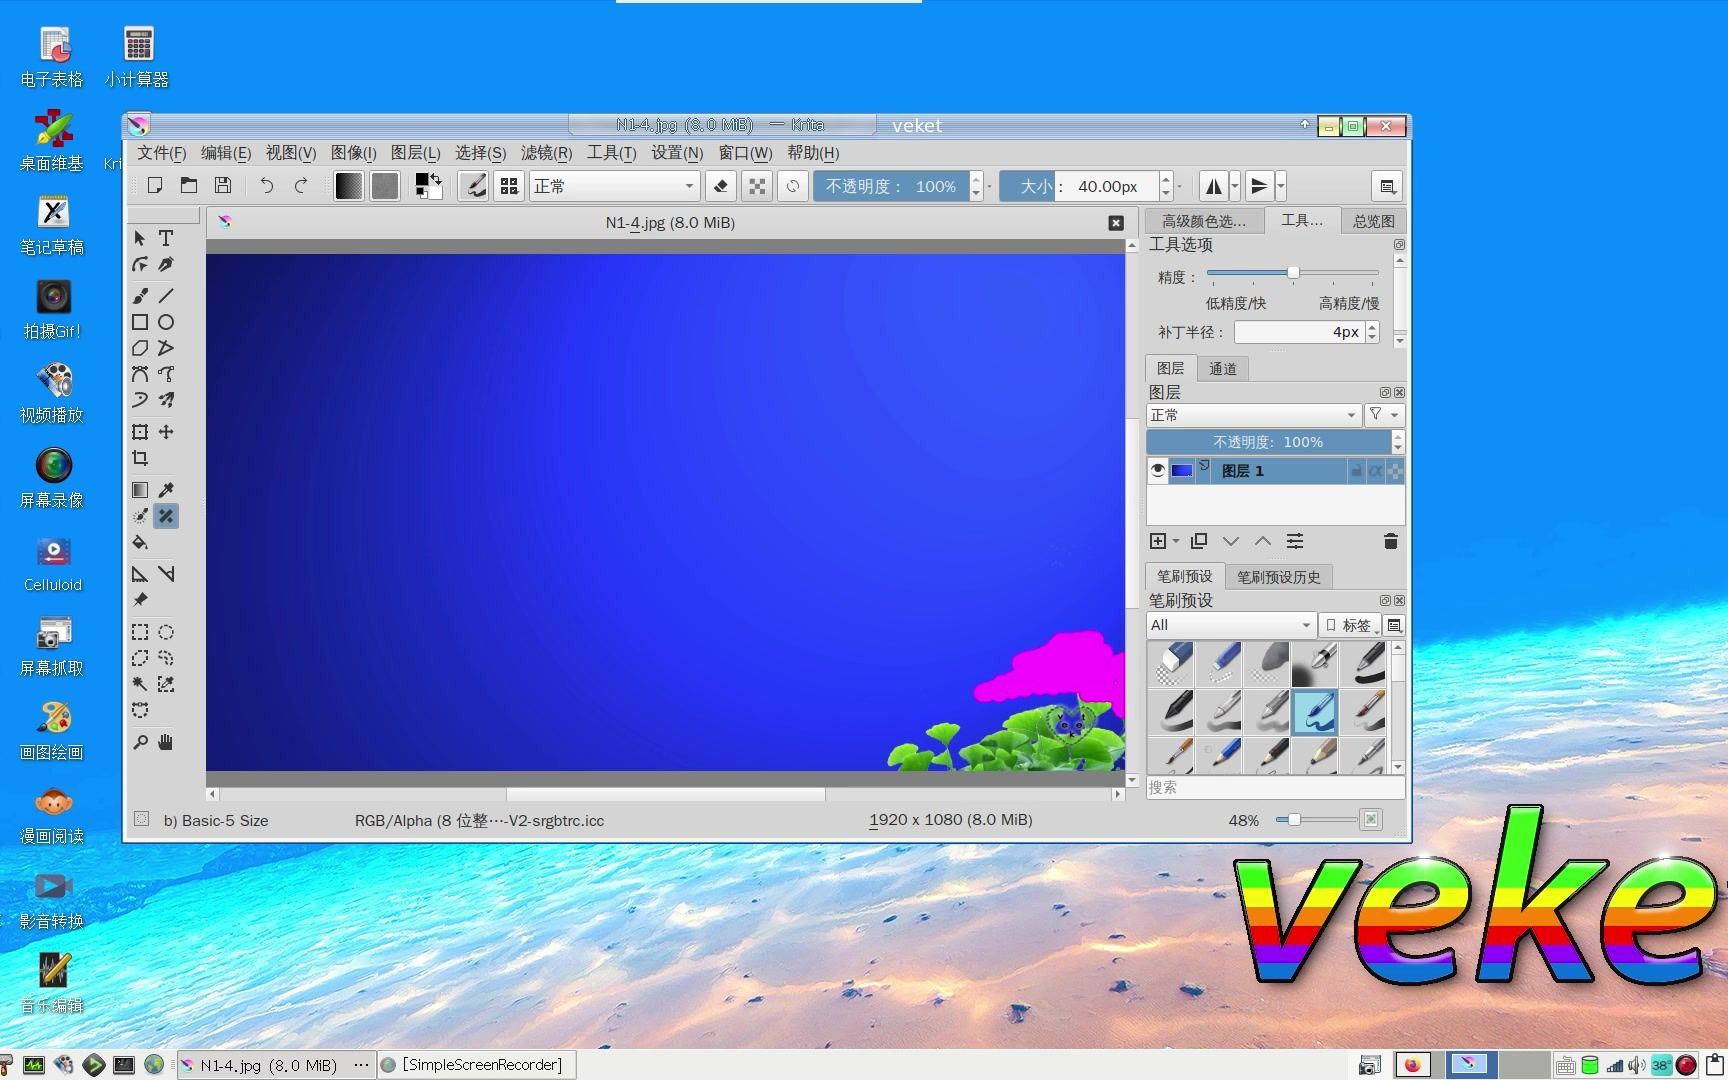Image resolution: width=1728 pixels, height=1080 pixels.
Task: Toggle preserve alpha checkerboard button
Action: coord(757,186)
